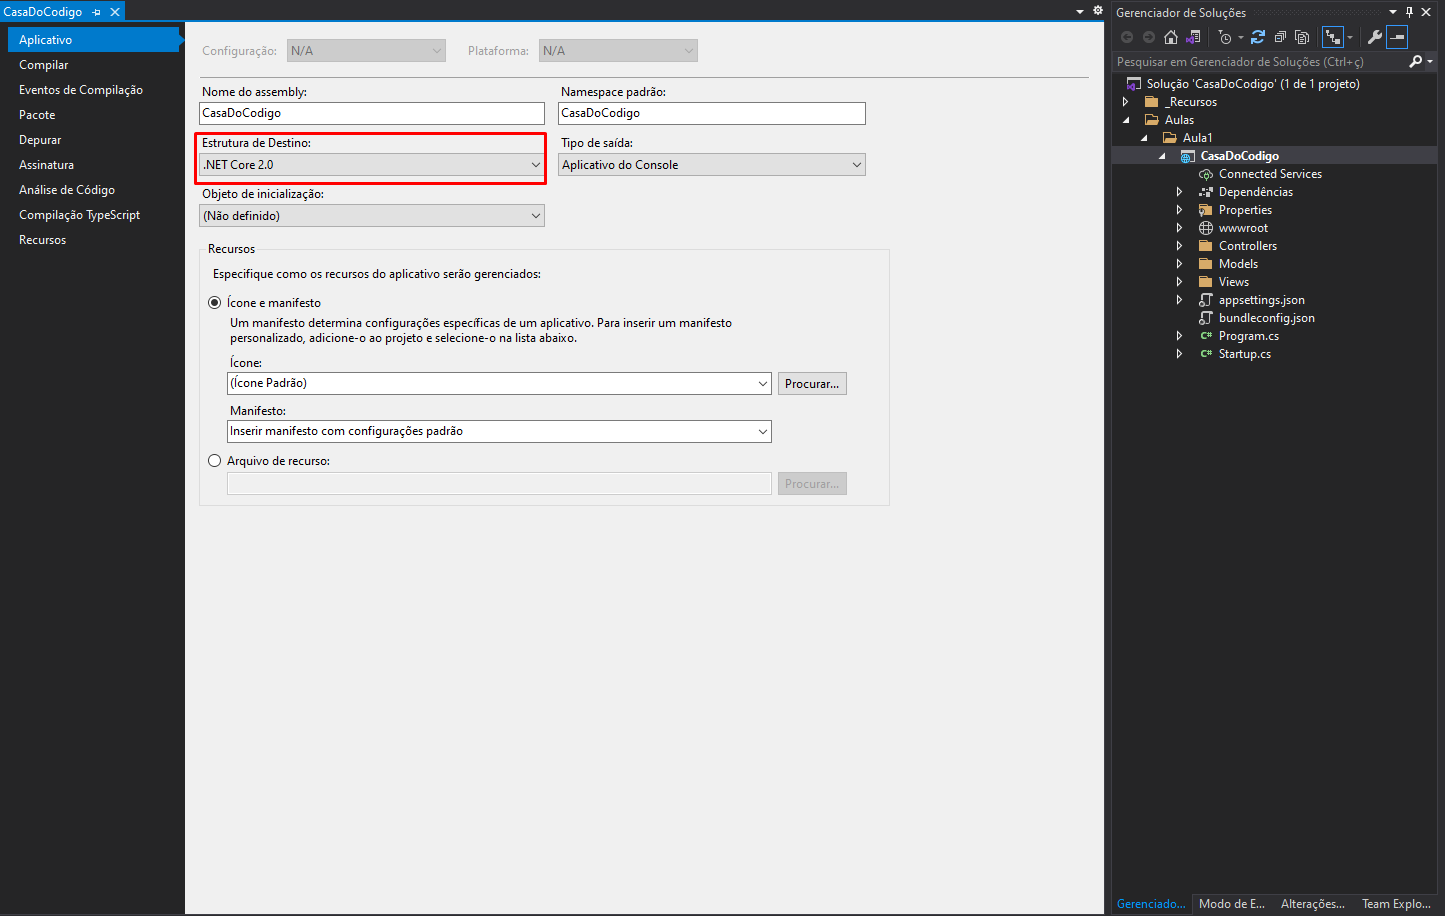
Task: Click the folder icon next to Controllers
Action: [x=1206, y=246]
